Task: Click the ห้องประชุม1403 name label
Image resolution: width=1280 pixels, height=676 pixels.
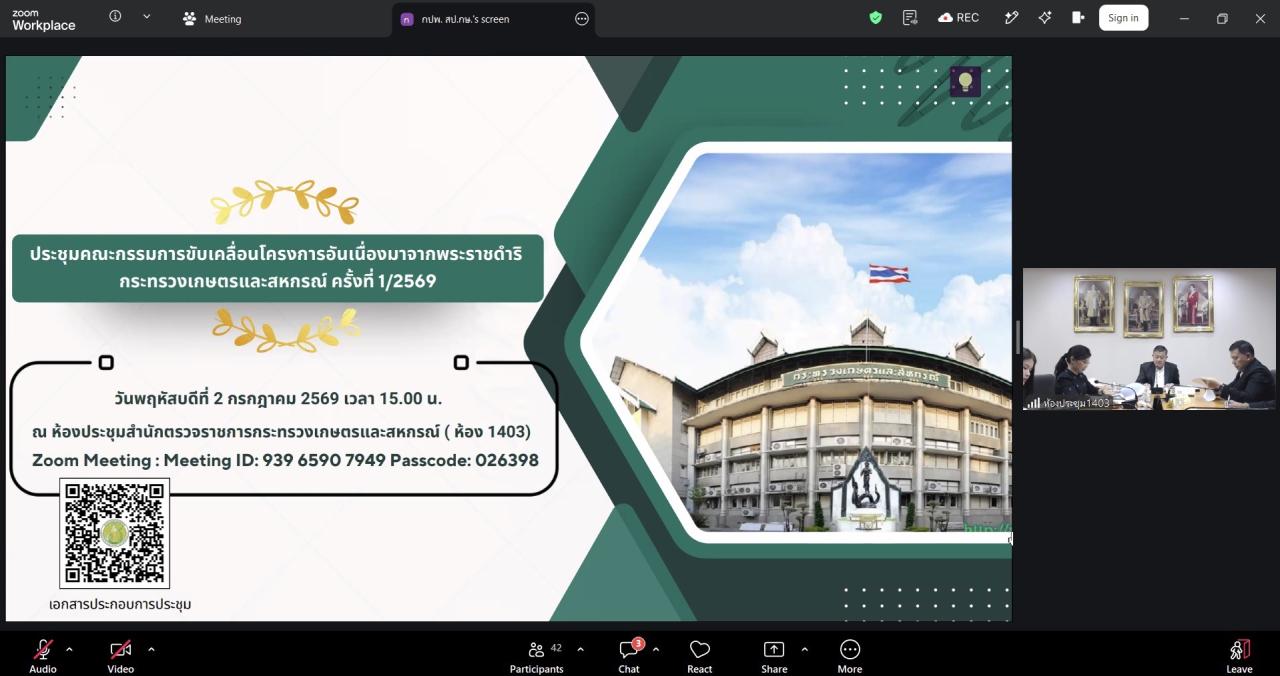Action: [1076, 403]
